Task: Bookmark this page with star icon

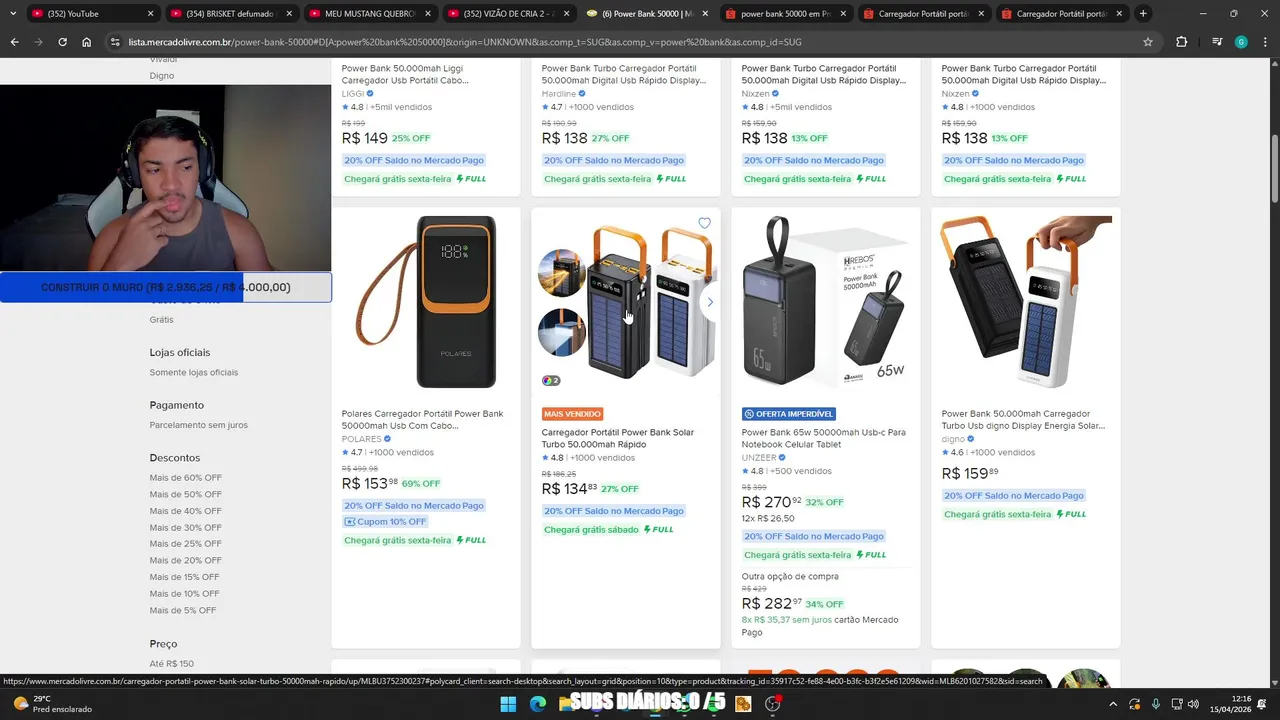Action: 1148,42
